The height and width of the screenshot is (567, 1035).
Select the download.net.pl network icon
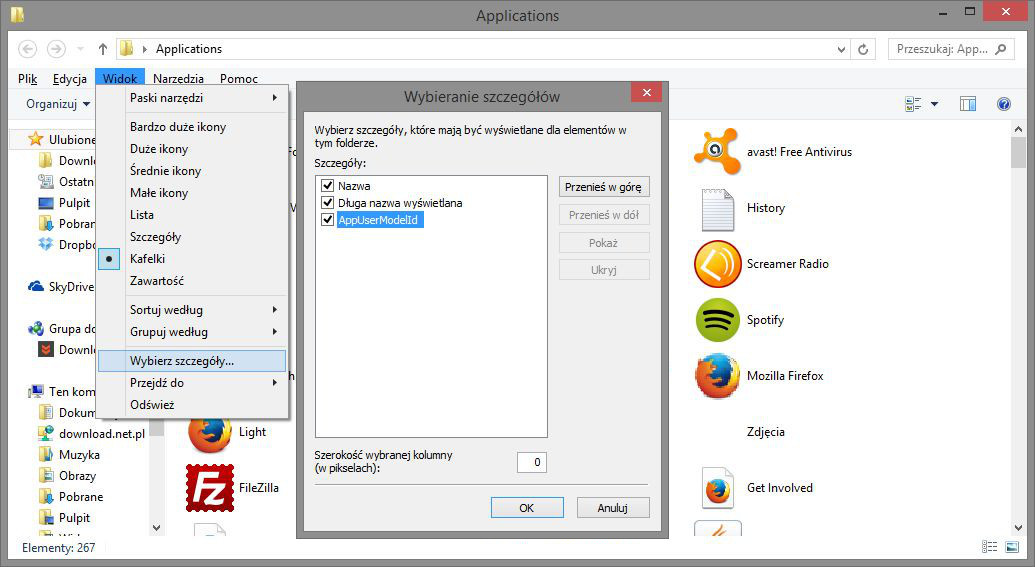point(46,434)
